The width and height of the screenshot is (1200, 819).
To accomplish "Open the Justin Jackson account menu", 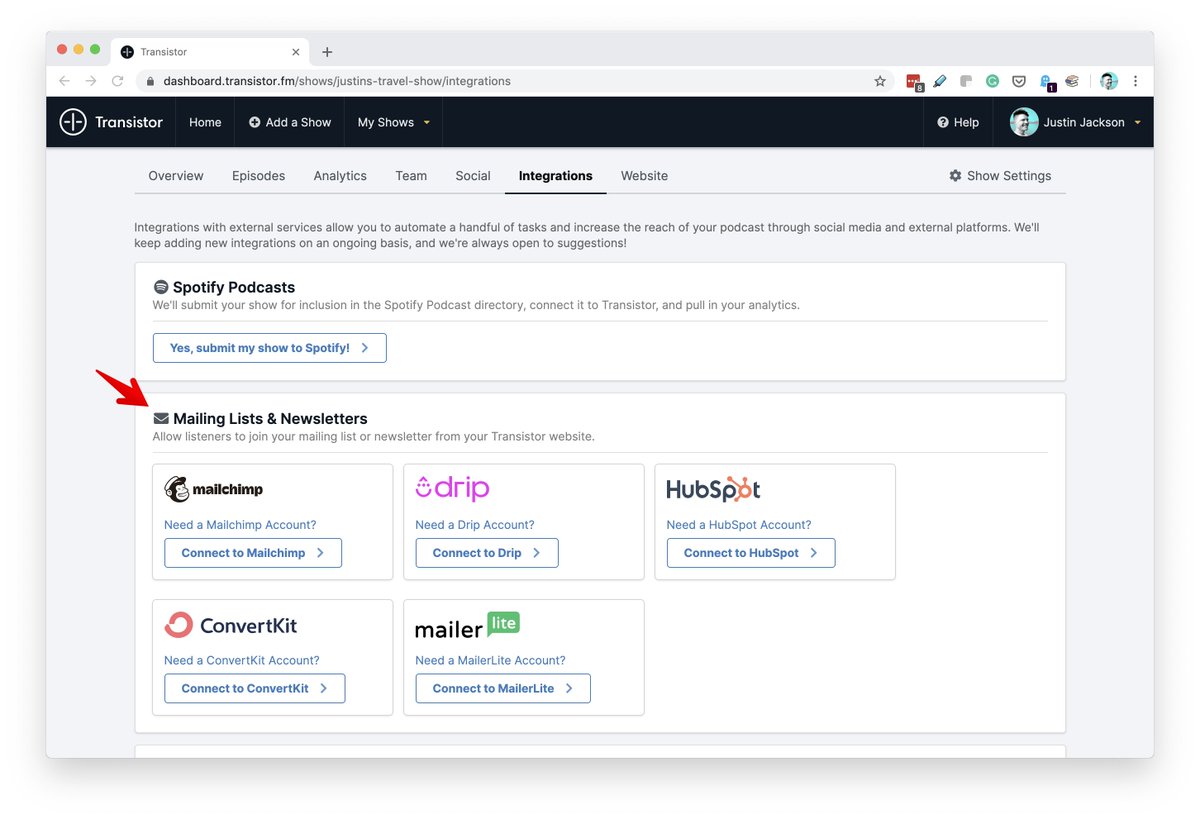I will tap(1075, 122).
